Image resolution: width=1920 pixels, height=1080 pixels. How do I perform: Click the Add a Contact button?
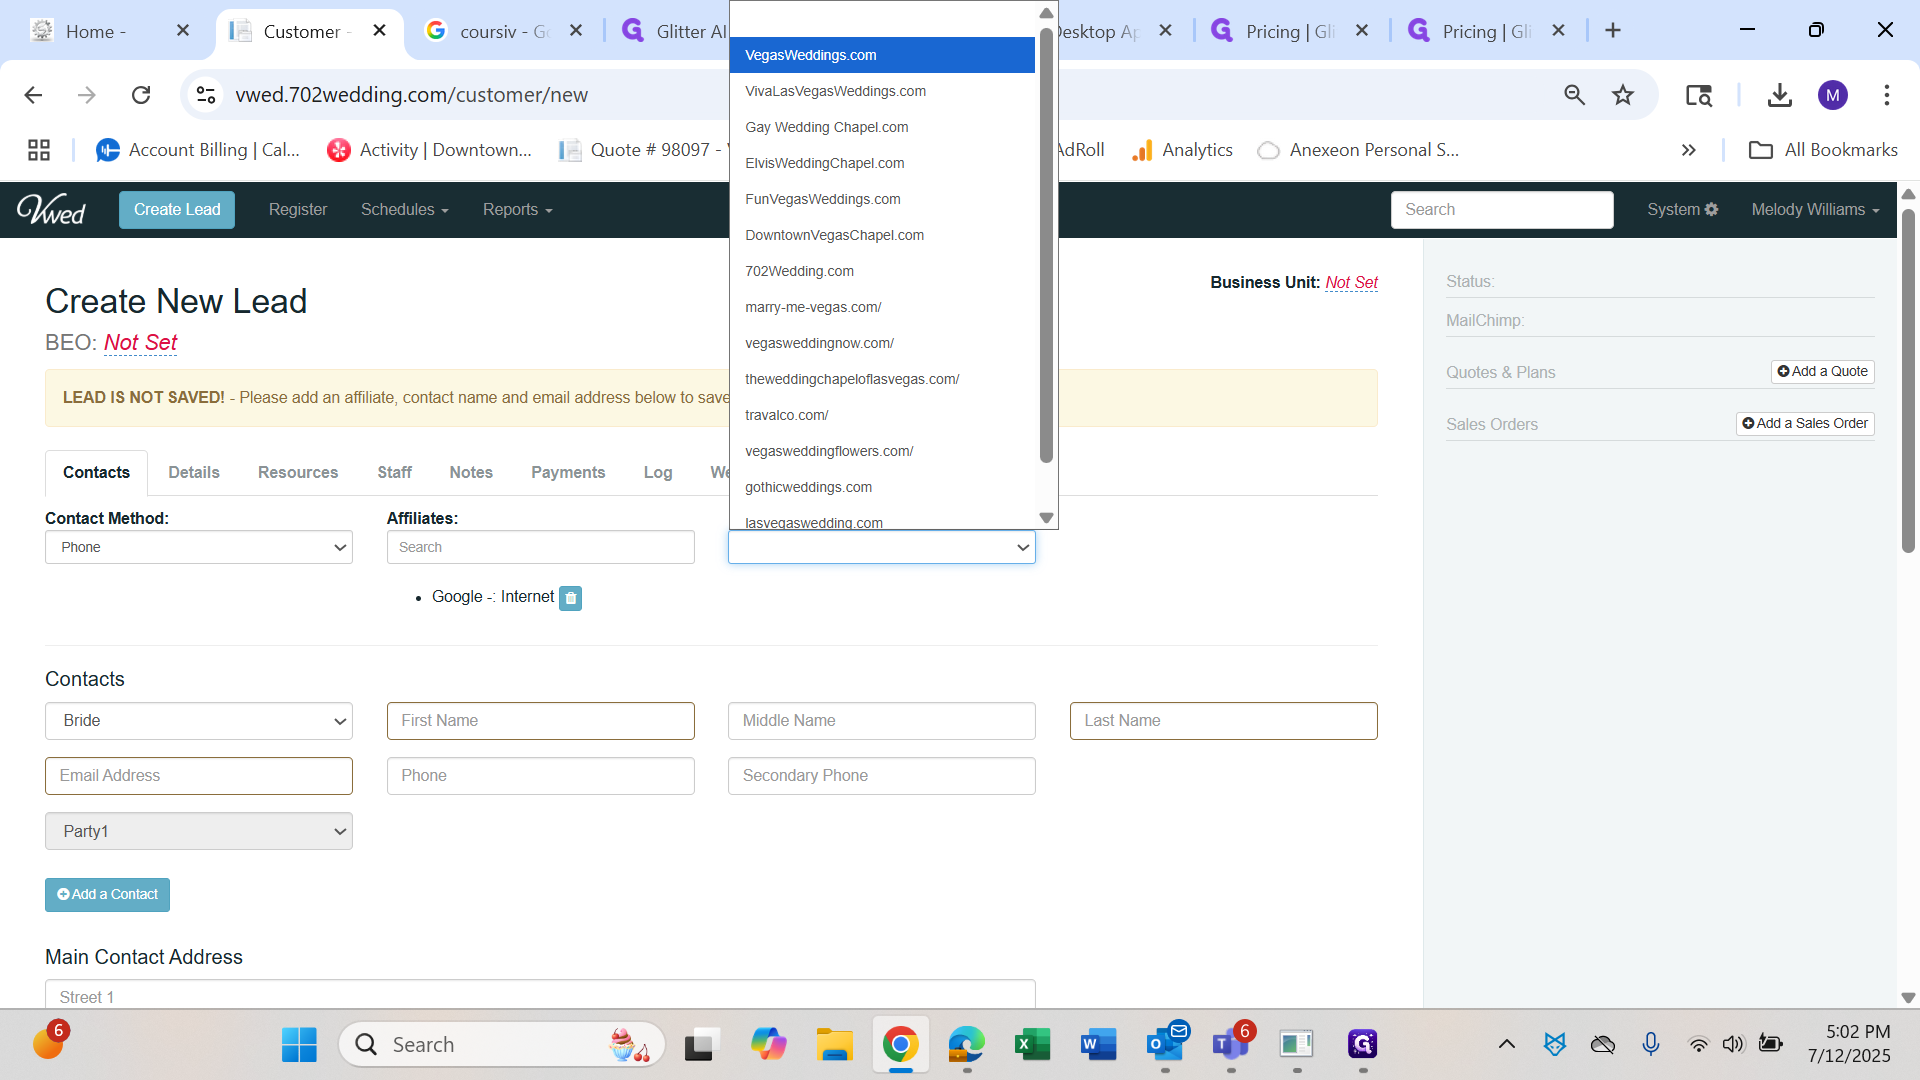[107, 895]
